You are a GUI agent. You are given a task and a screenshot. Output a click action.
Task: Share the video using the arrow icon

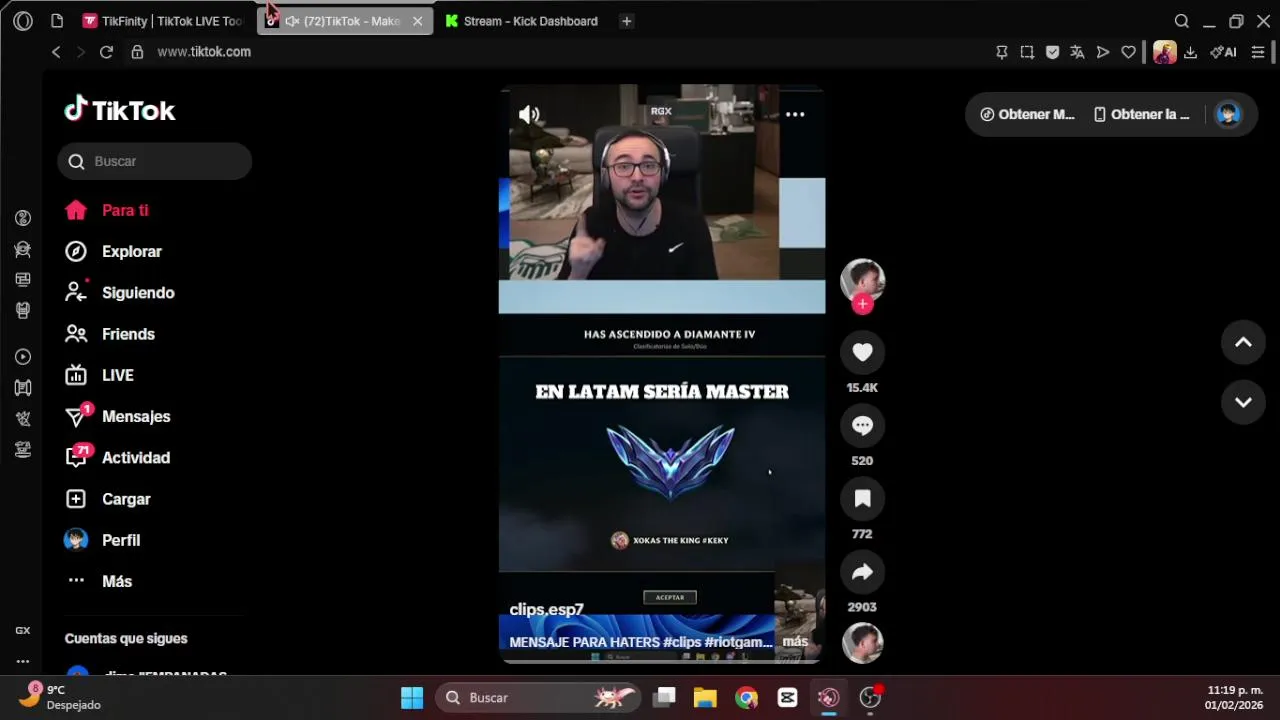(862, 572)
